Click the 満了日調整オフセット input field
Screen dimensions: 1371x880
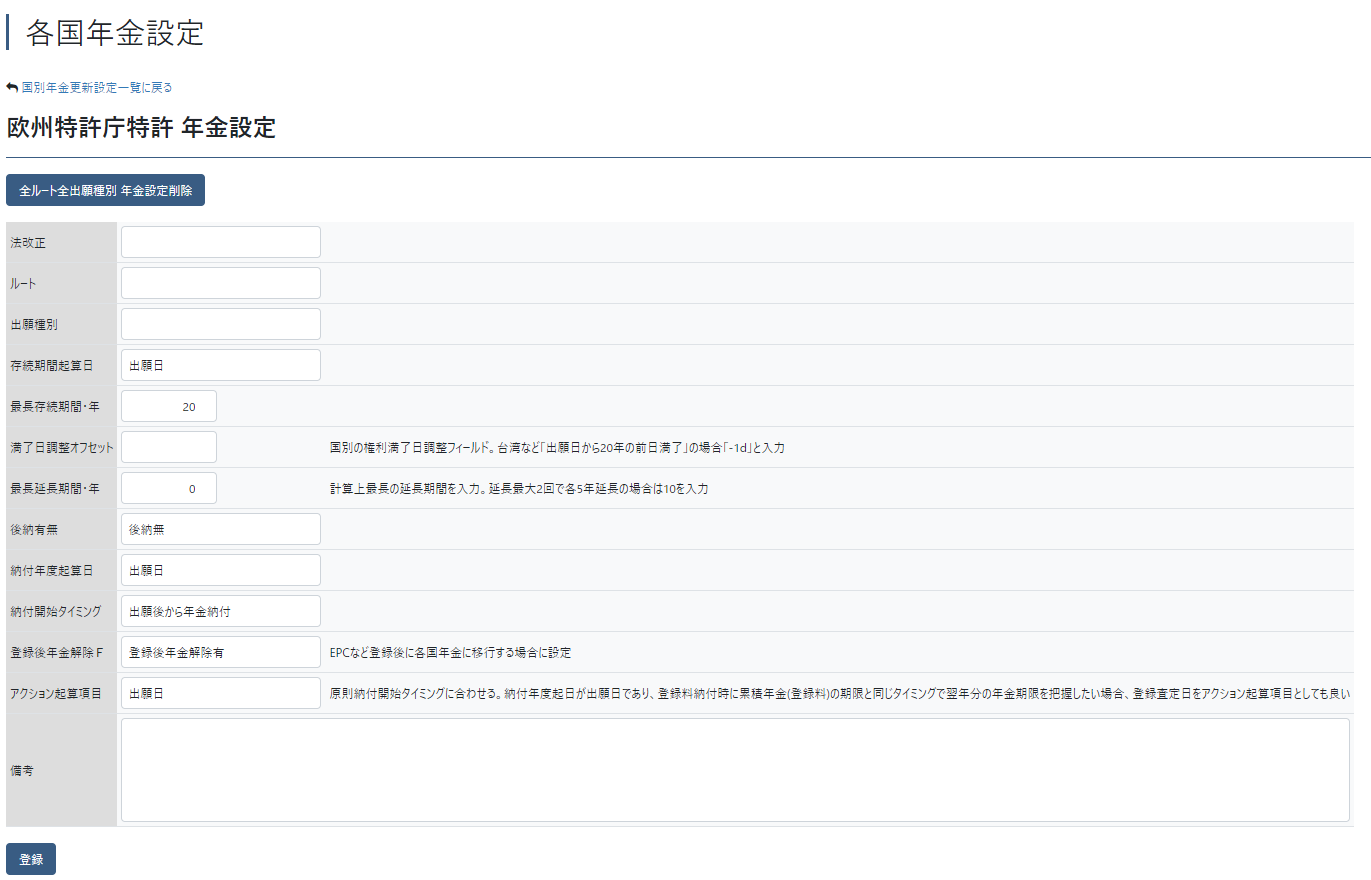coord(169,447)
